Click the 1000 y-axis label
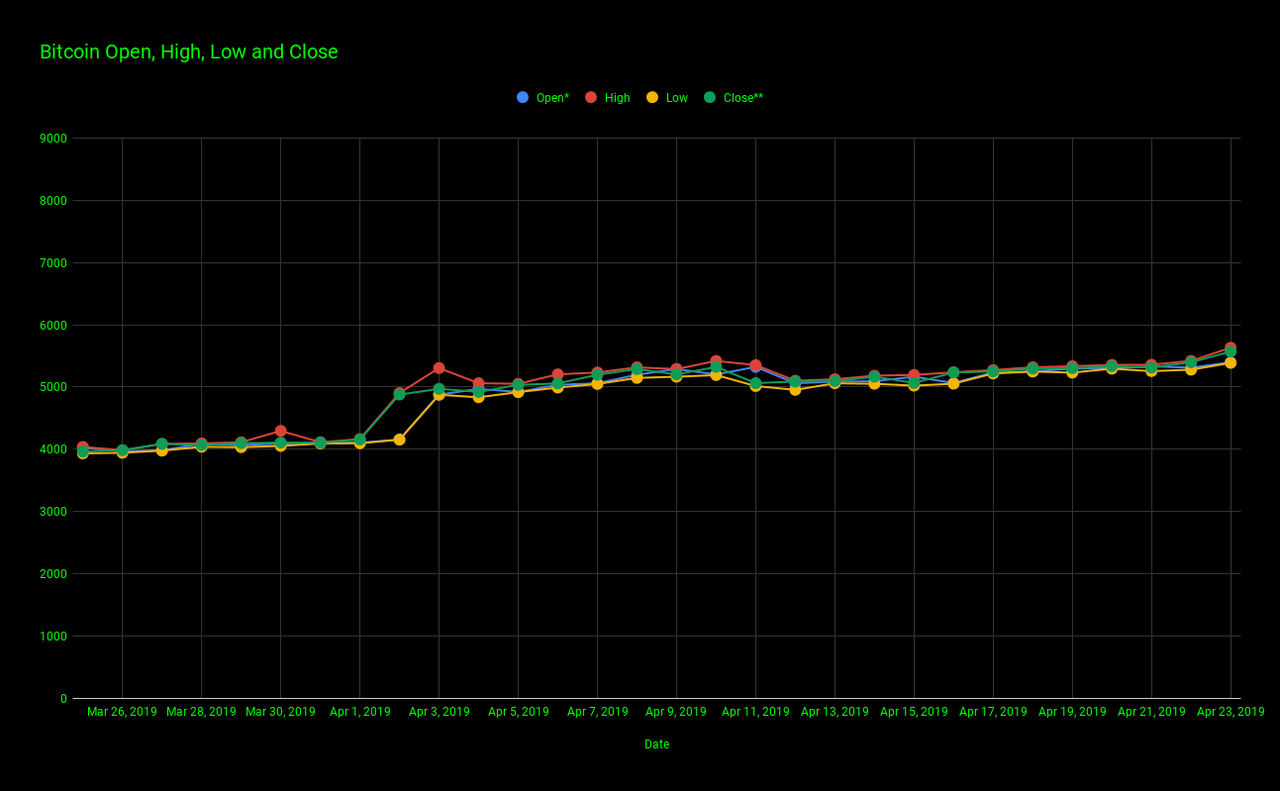Viewport: 1280px width, 791px height. 54,636
